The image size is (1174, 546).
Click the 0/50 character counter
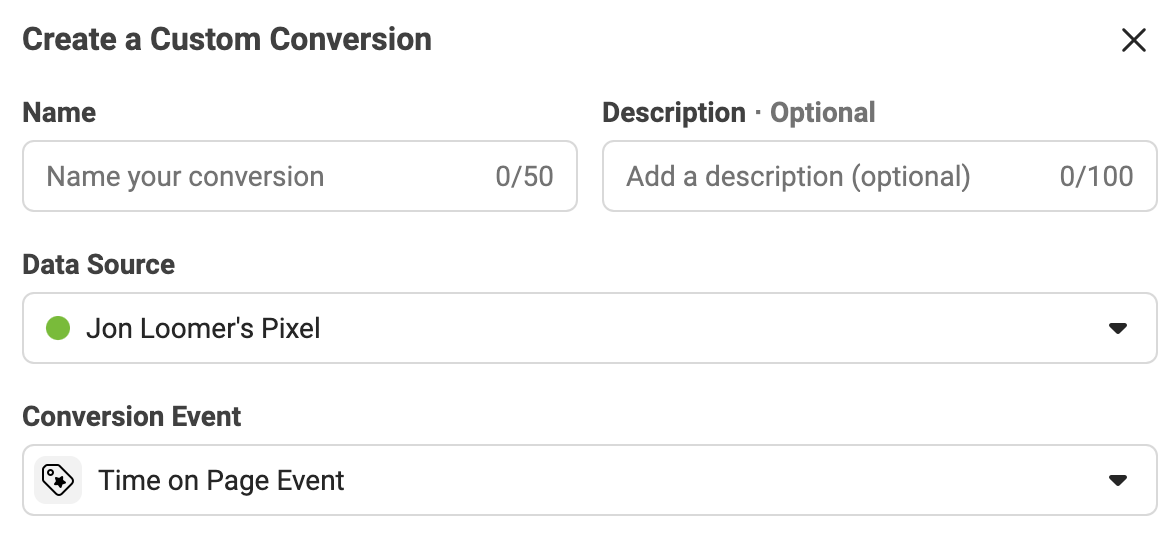click(524, 177)
